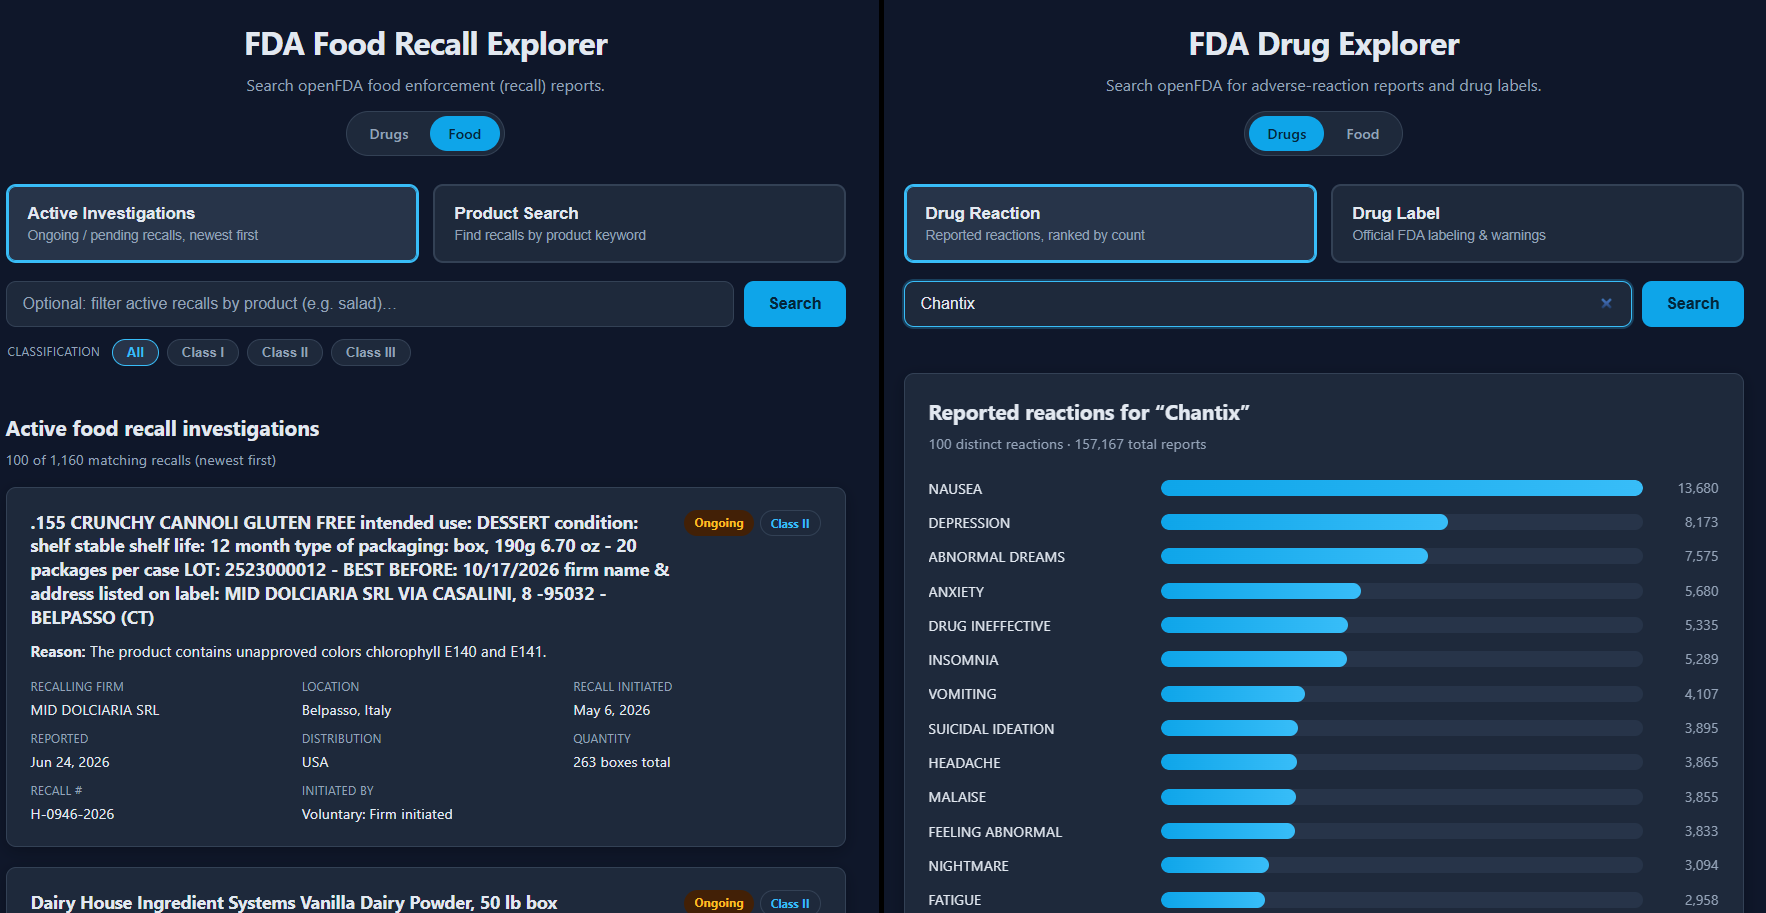Click the food recall filter input field
Screen dimensions: 1766x913
click(370, 304)
